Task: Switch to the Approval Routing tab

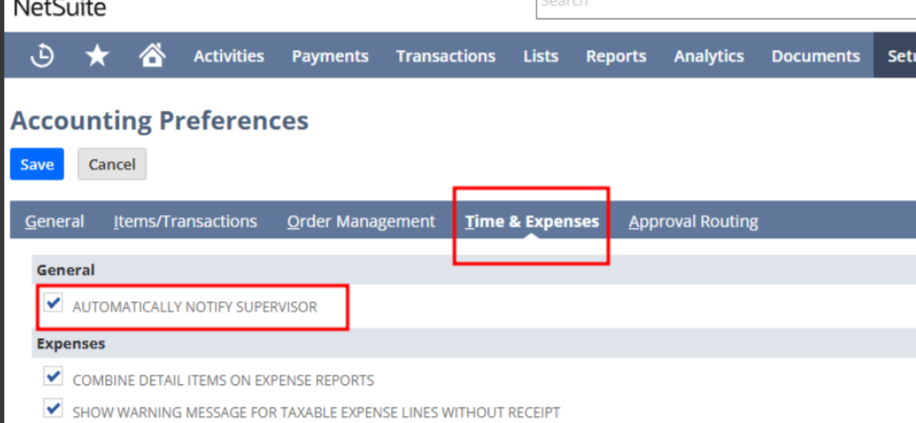Action: 693,221
